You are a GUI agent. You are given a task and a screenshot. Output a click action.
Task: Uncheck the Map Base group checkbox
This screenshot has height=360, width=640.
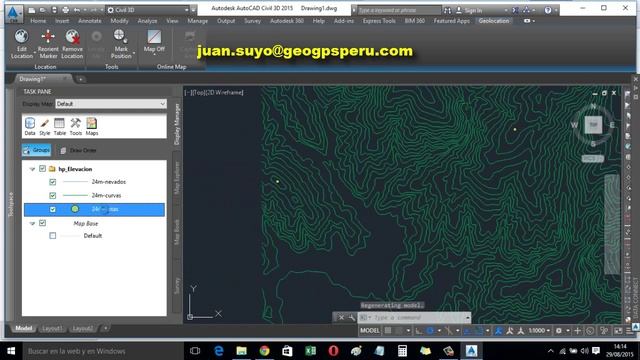(x=42, y=223)
